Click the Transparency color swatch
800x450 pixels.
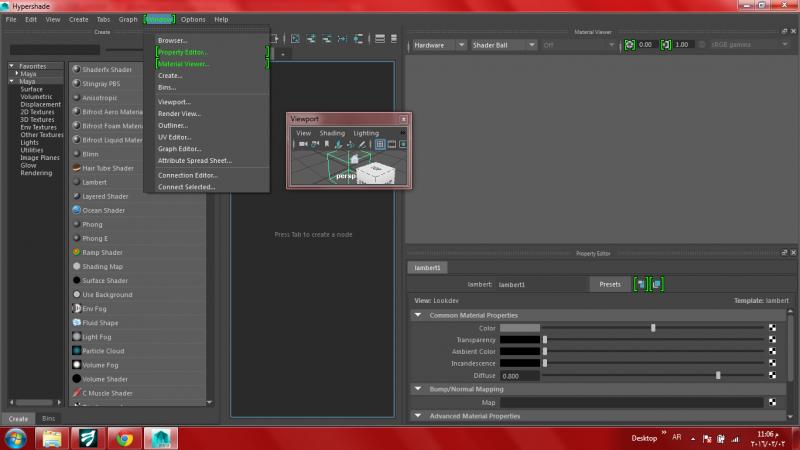click(519, 340)
